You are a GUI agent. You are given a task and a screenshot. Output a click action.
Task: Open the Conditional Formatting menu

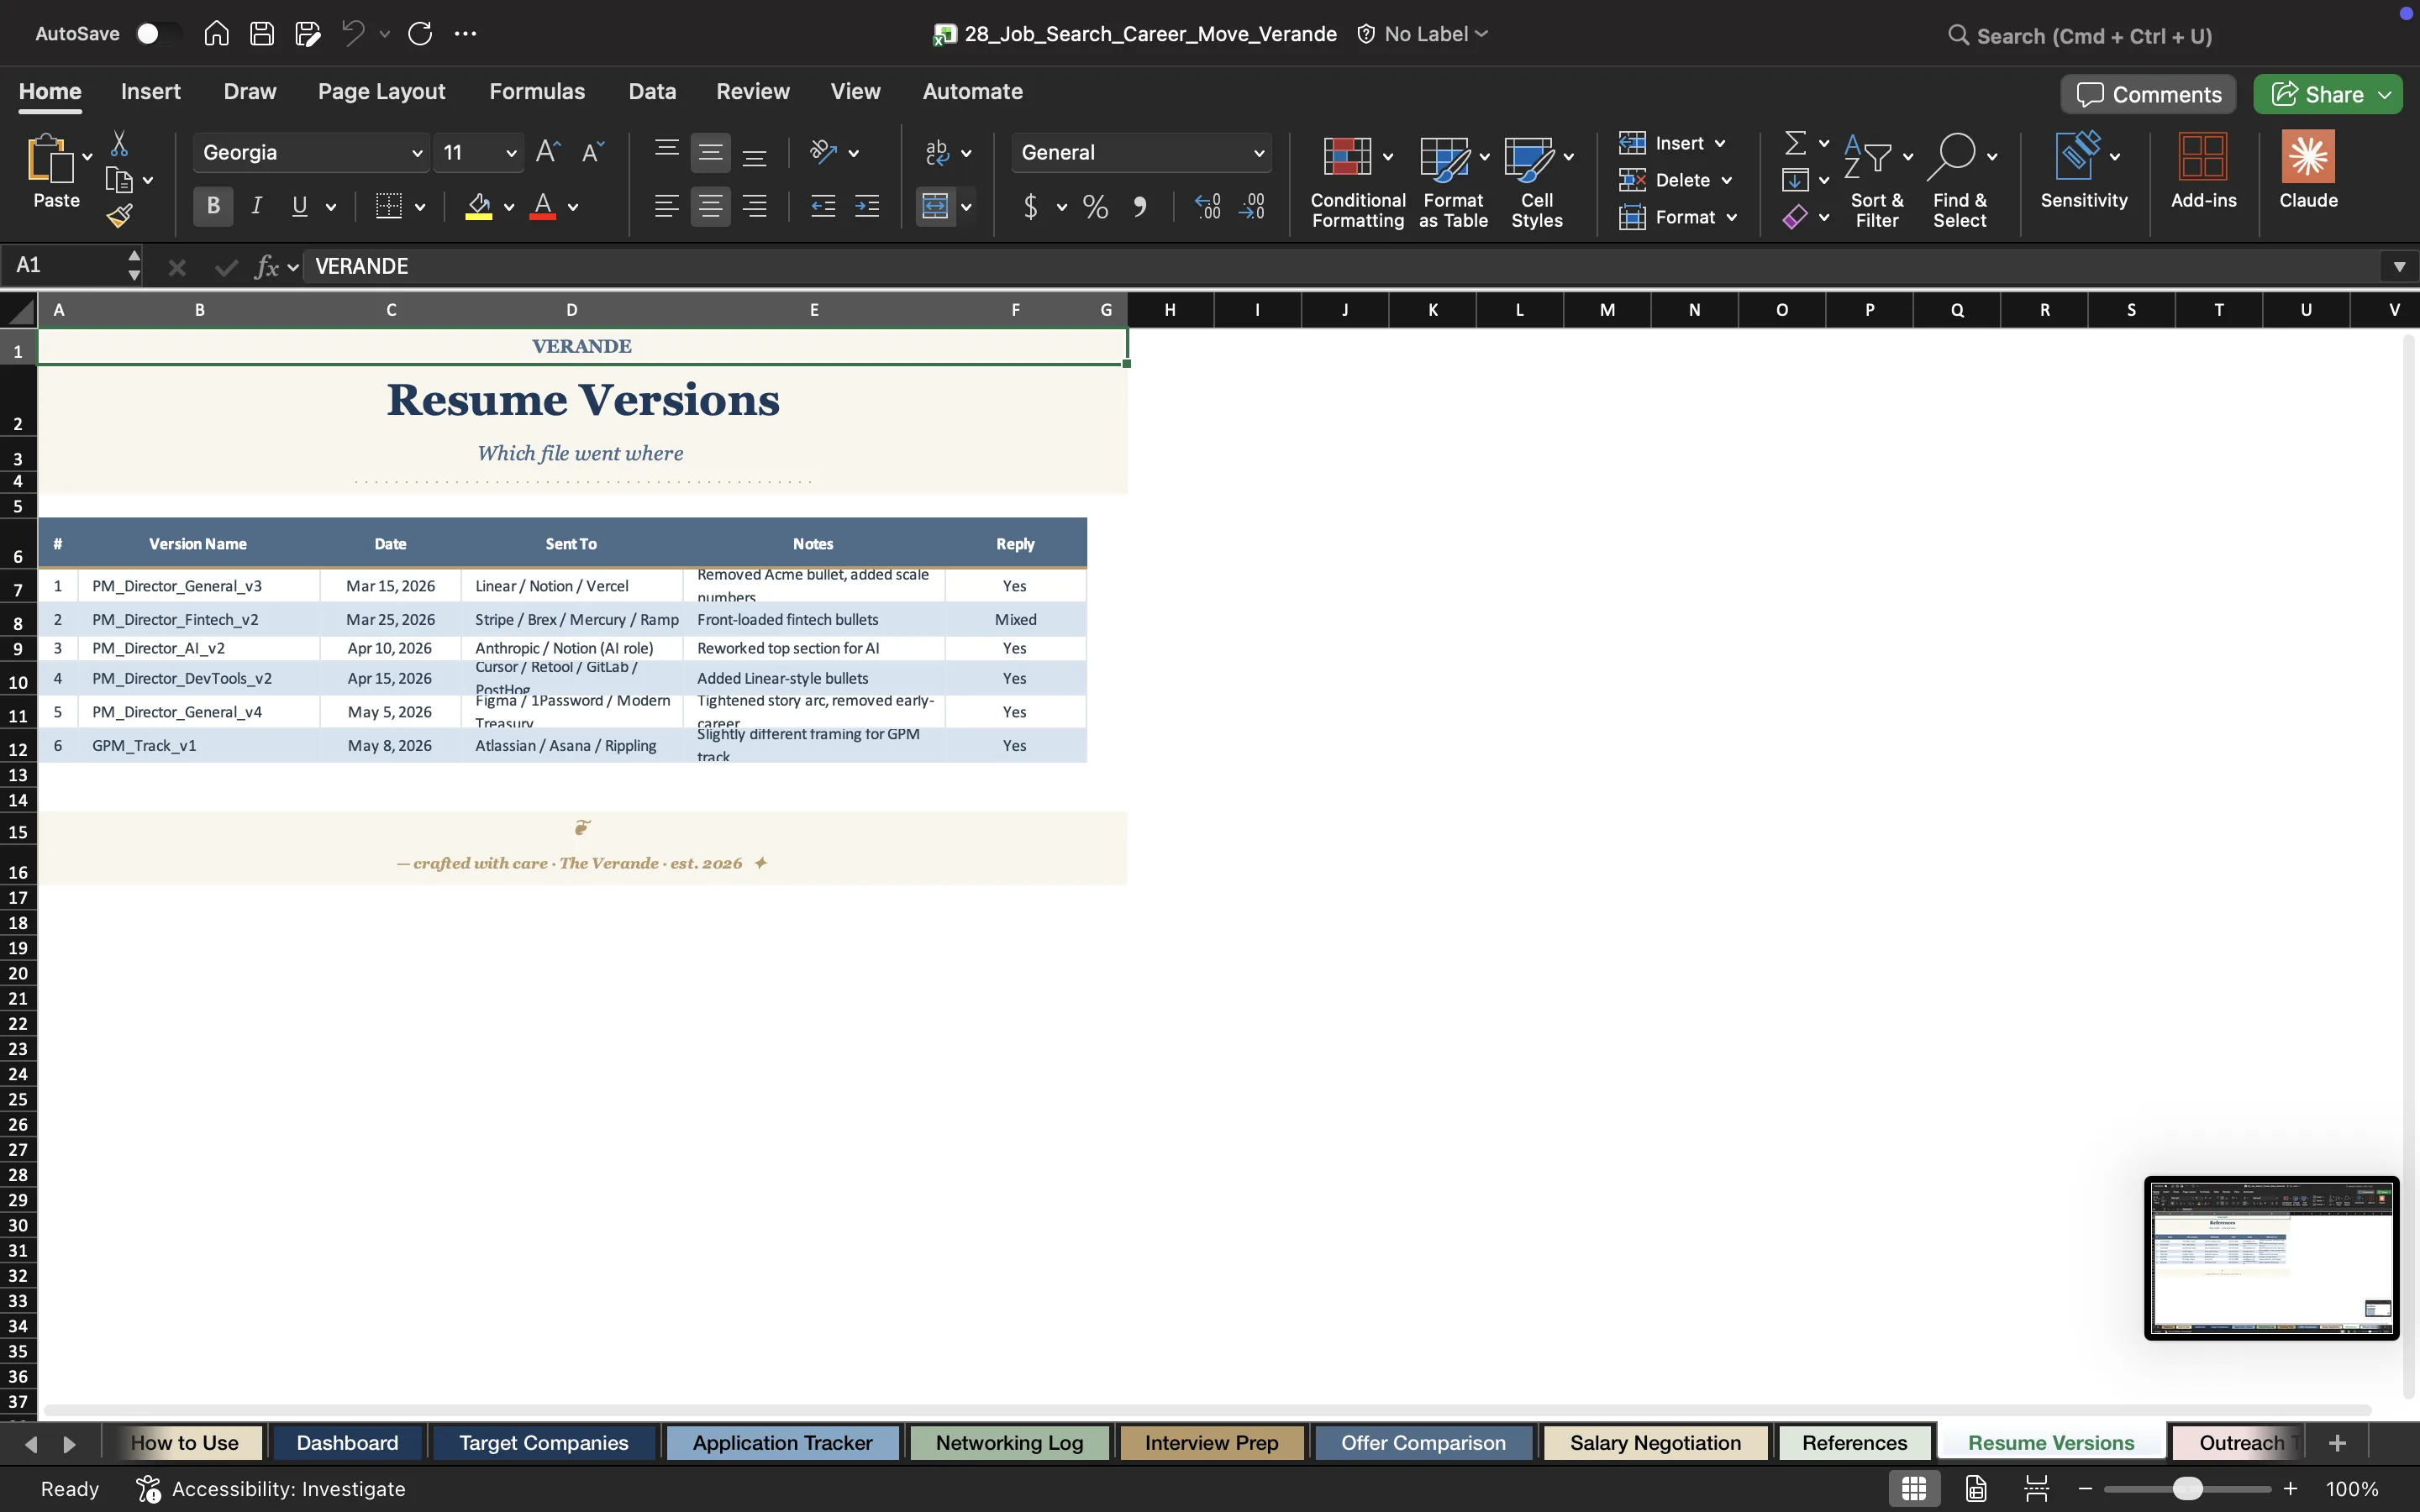pyautogui.click(x=1358, y=182)
